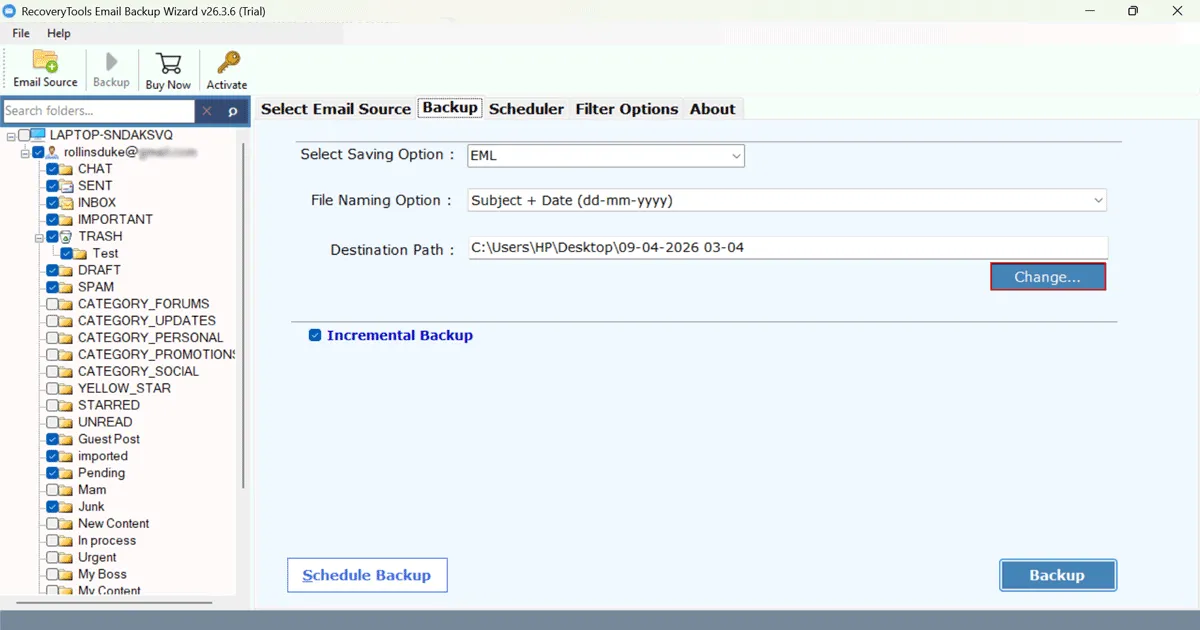Click the New Content folder icon
Screen dimensions: 1200x630
tap(67, 524)
